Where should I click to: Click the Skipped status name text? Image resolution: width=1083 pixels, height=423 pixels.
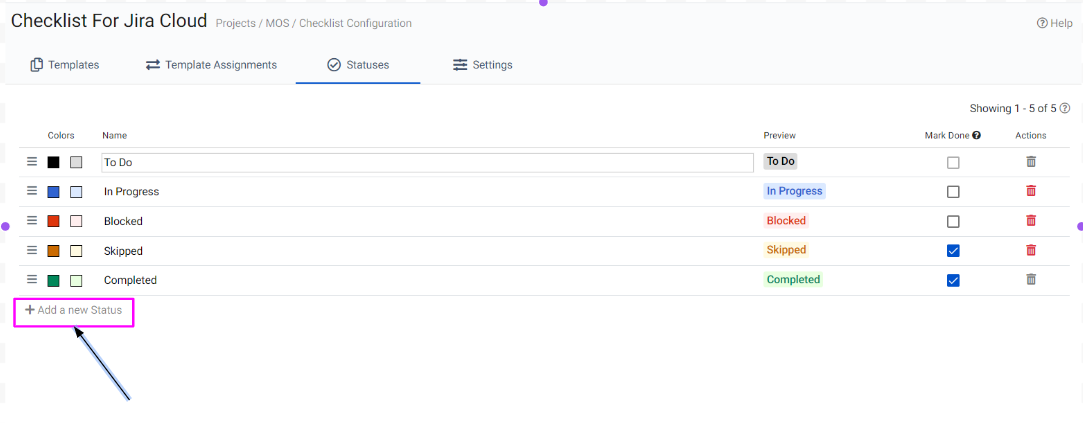[123, 251]
